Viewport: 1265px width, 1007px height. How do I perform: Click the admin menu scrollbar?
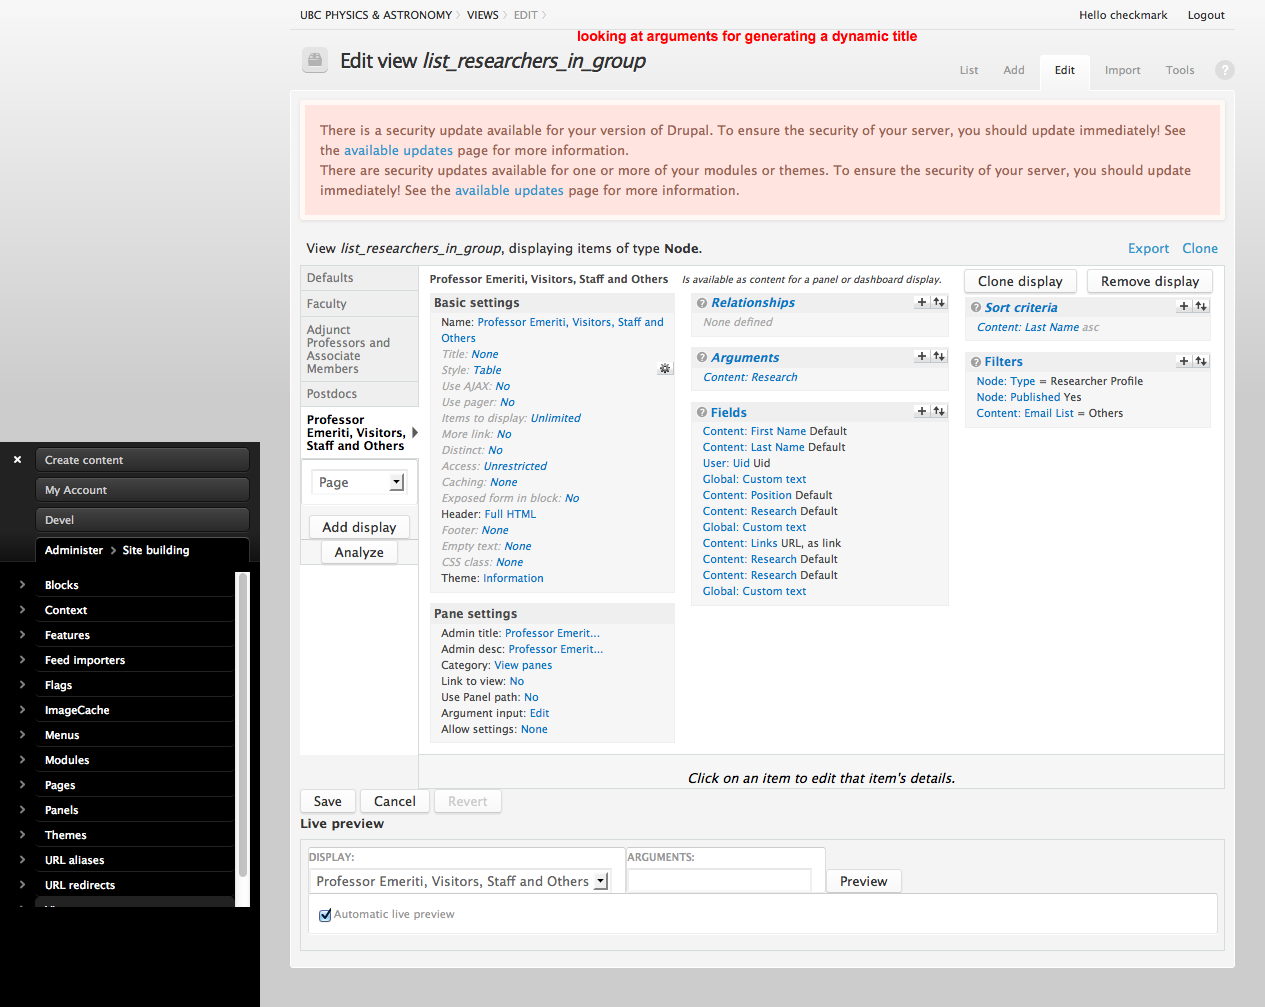coord(242,740)
